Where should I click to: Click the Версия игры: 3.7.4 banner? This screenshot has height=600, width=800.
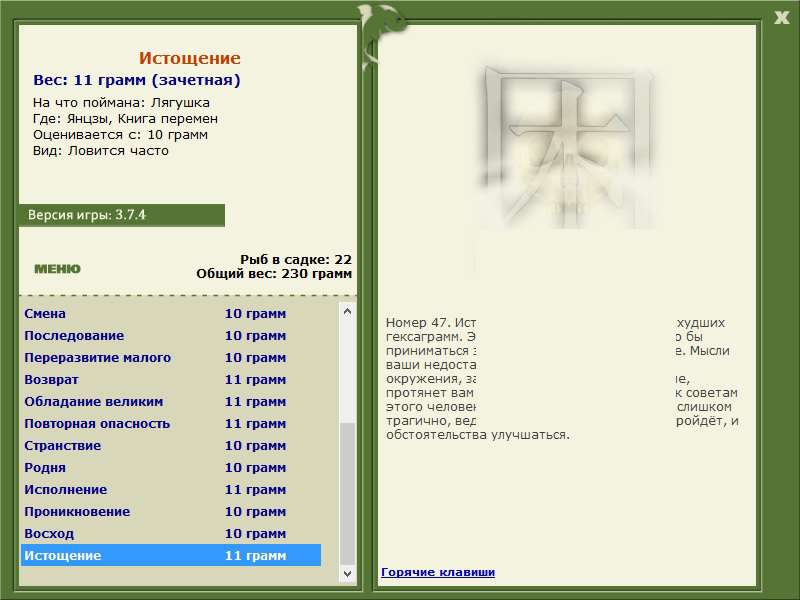(x=121, y=215)
